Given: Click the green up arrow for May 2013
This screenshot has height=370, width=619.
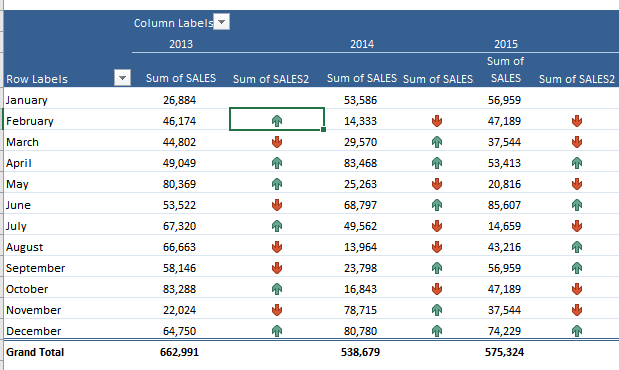Looking at the screenshot, I should pyautogui.click(x=277, y=184).
